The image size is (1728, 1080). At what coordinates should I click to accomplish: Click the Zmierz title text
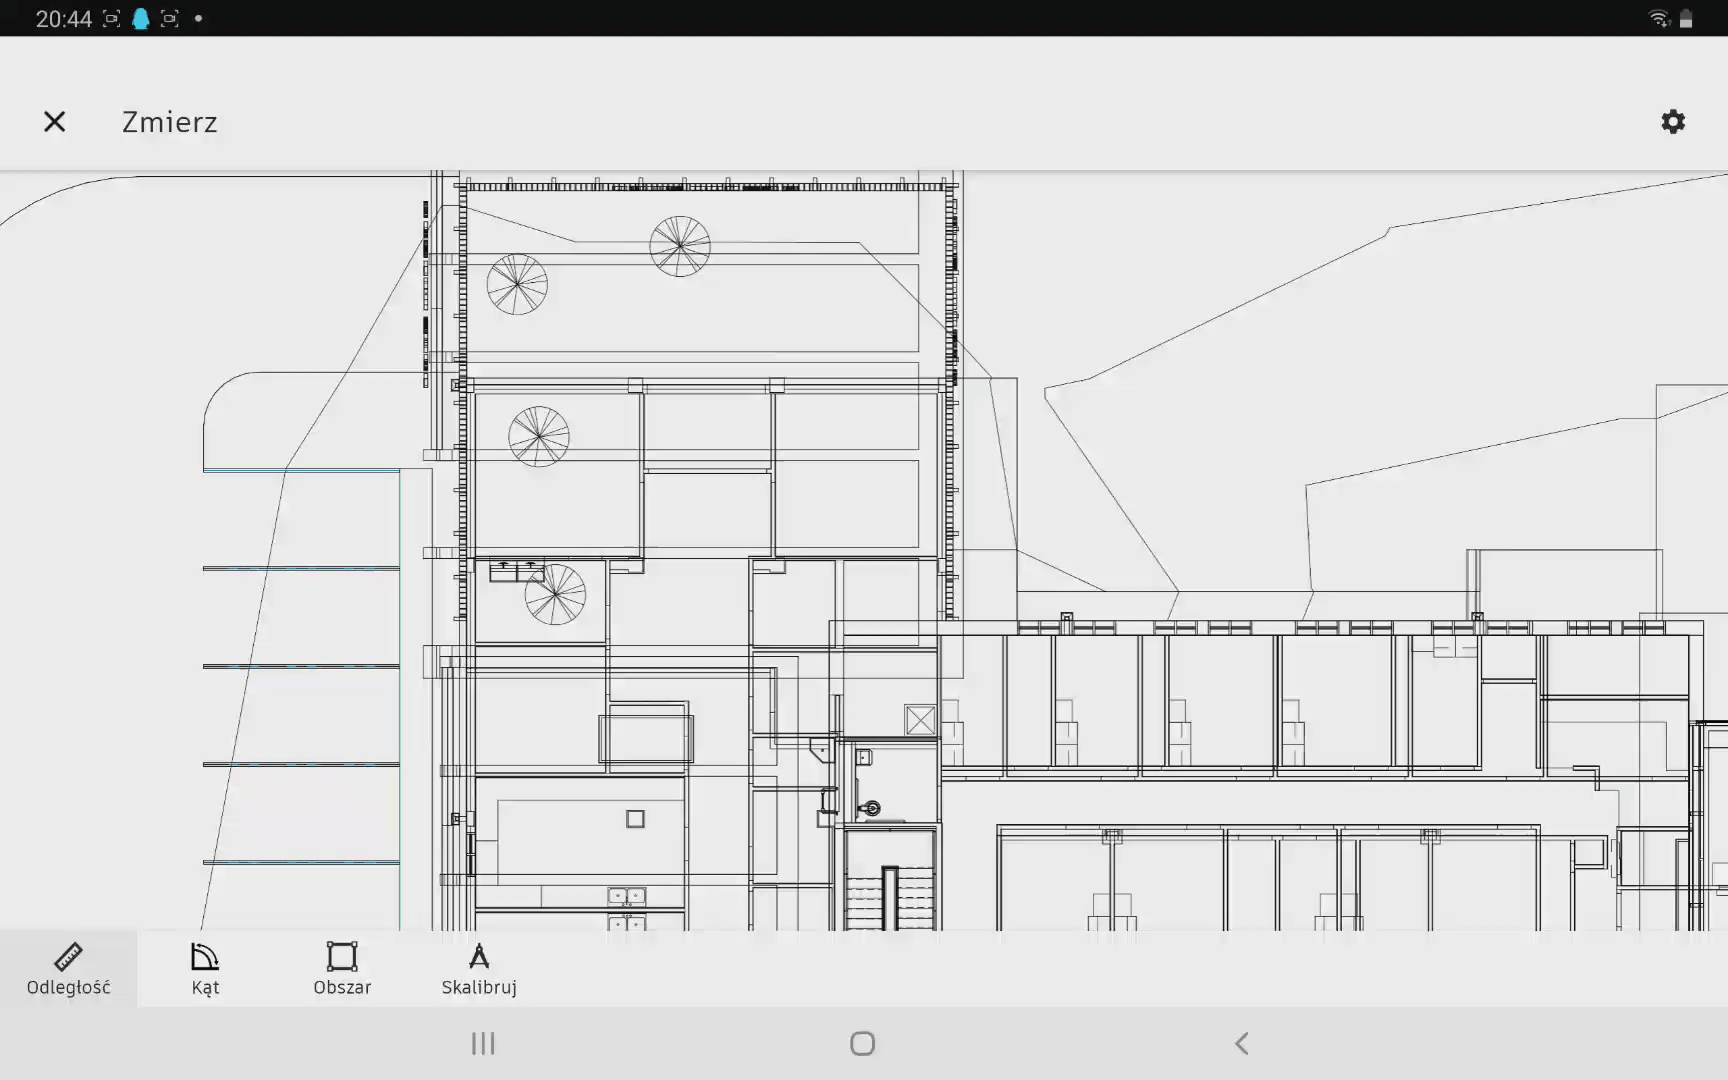coord(169,122)
